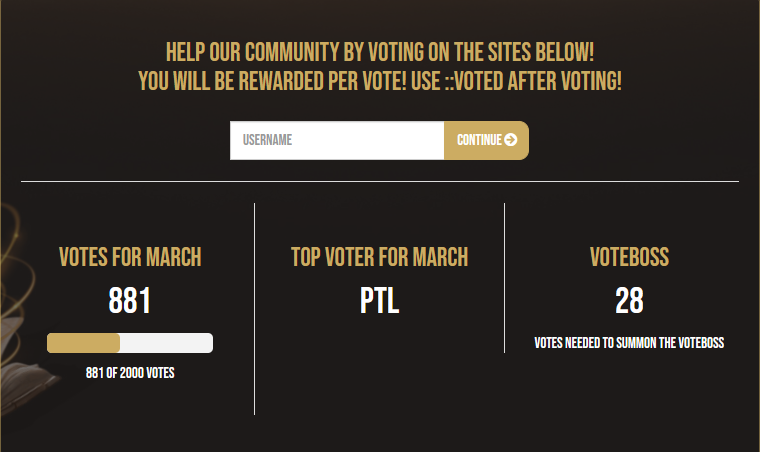The width and height of the screenshot is (760, 452).
Task: Click the 881 of 2000 votes label
Action: (x=130, y=373)
